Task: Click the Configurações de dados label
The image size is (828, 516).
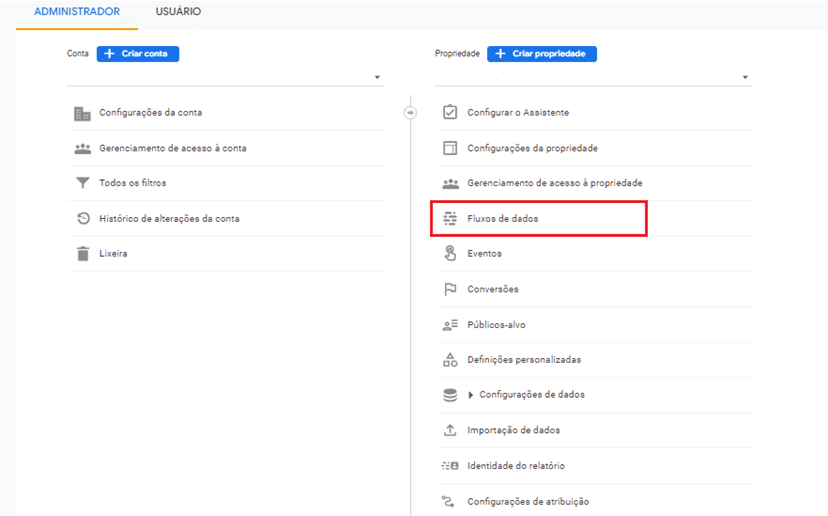Action: 532,395
